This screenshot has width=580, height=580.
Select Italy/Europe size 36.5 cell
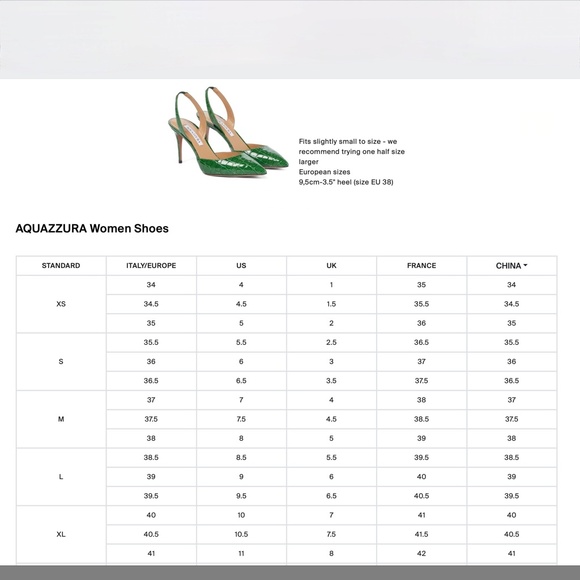point(151,381)
